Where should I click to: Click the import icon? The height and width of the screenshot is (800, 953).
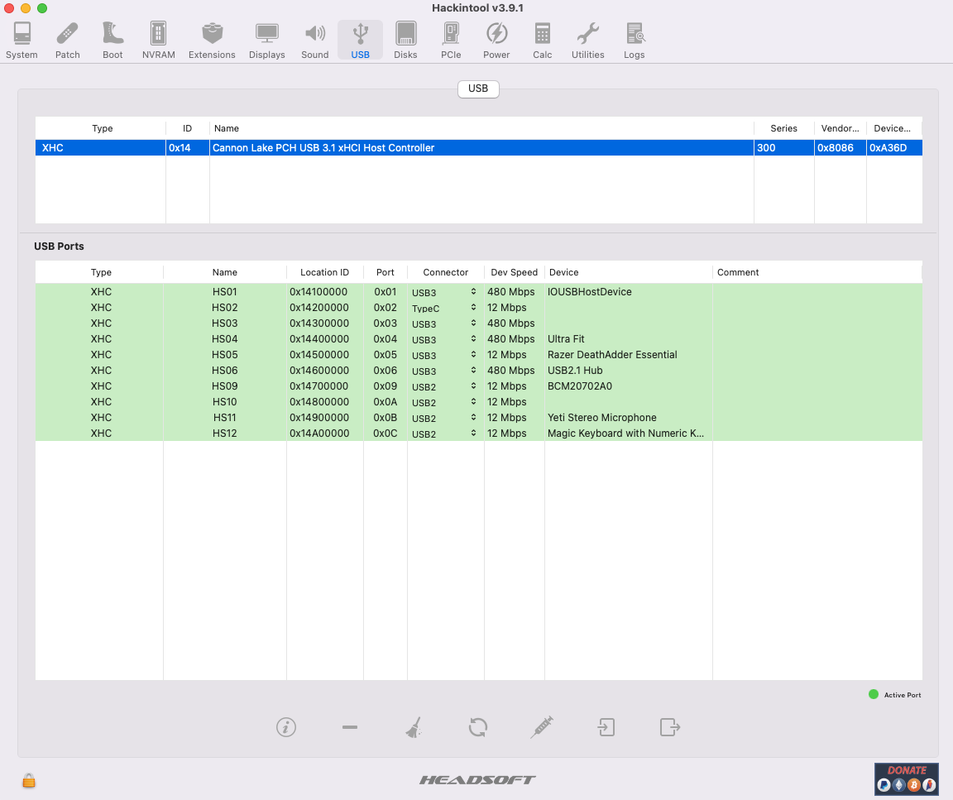[x=606, y=727]
